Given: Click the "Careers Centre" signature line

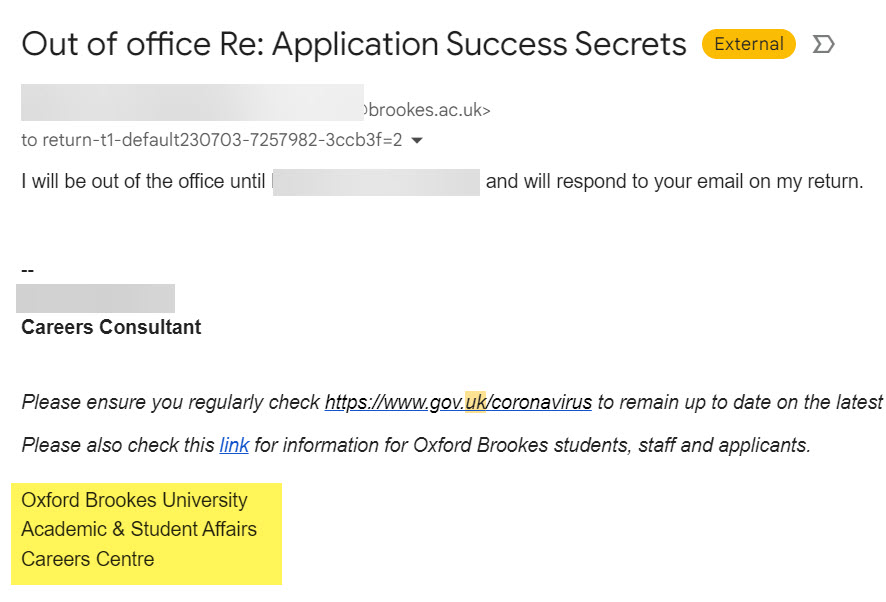Looking at the screenshot, I should [x=88, y=559].
